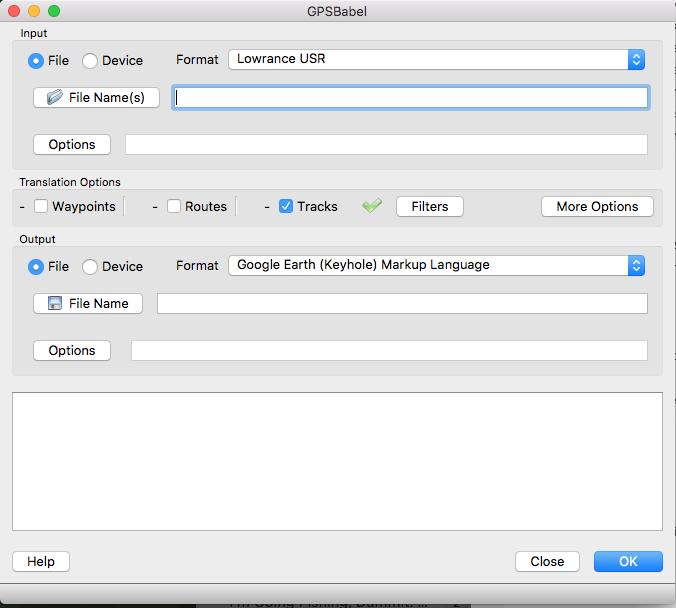Screen dimensions: 676x608
Task: Focus the input file name text field
Action: [411, 97]
